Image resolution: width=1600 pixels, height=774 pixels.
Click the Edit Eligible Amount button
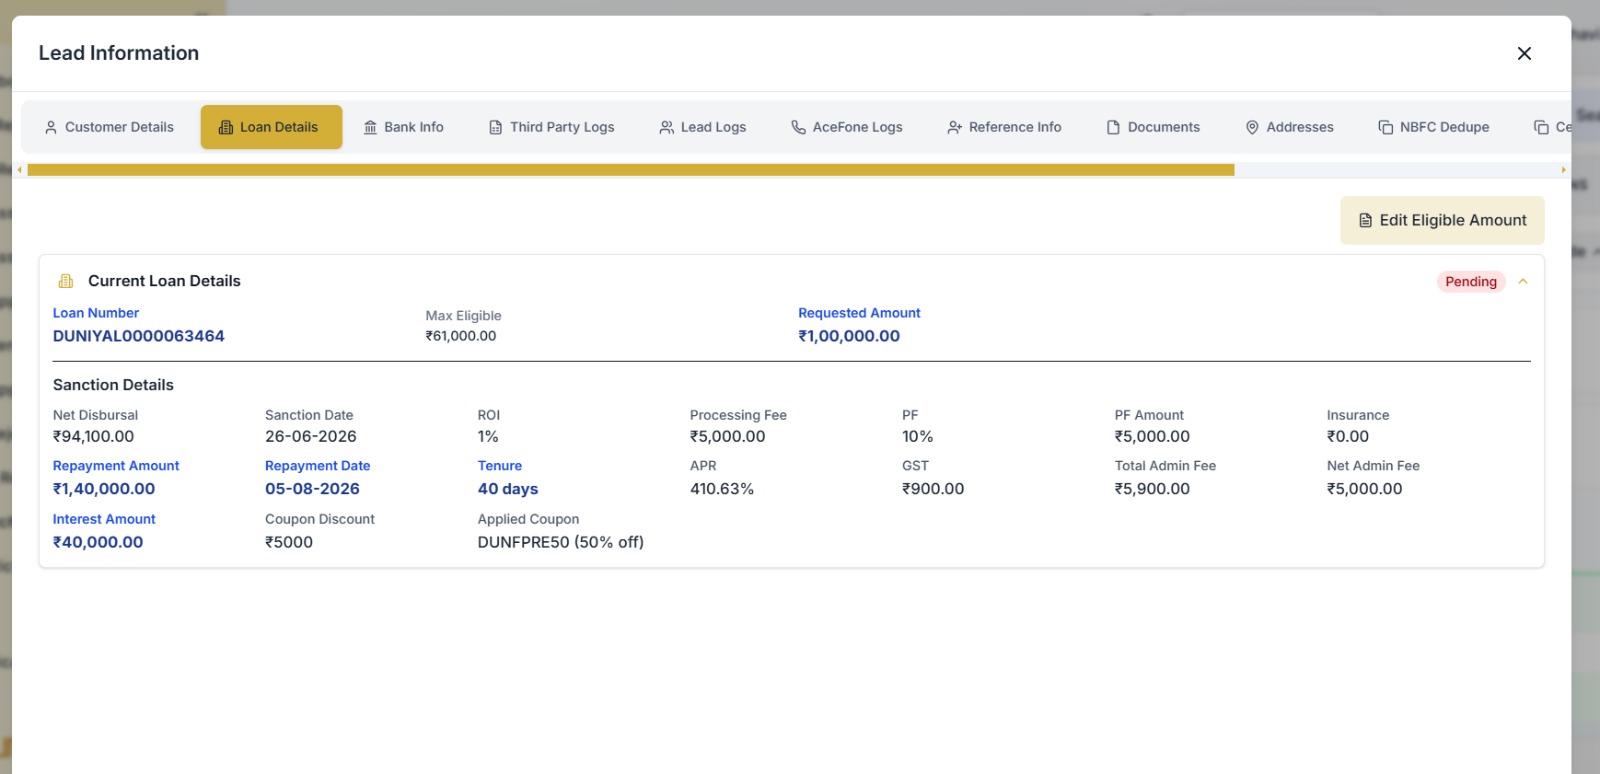click(1442, 220)
